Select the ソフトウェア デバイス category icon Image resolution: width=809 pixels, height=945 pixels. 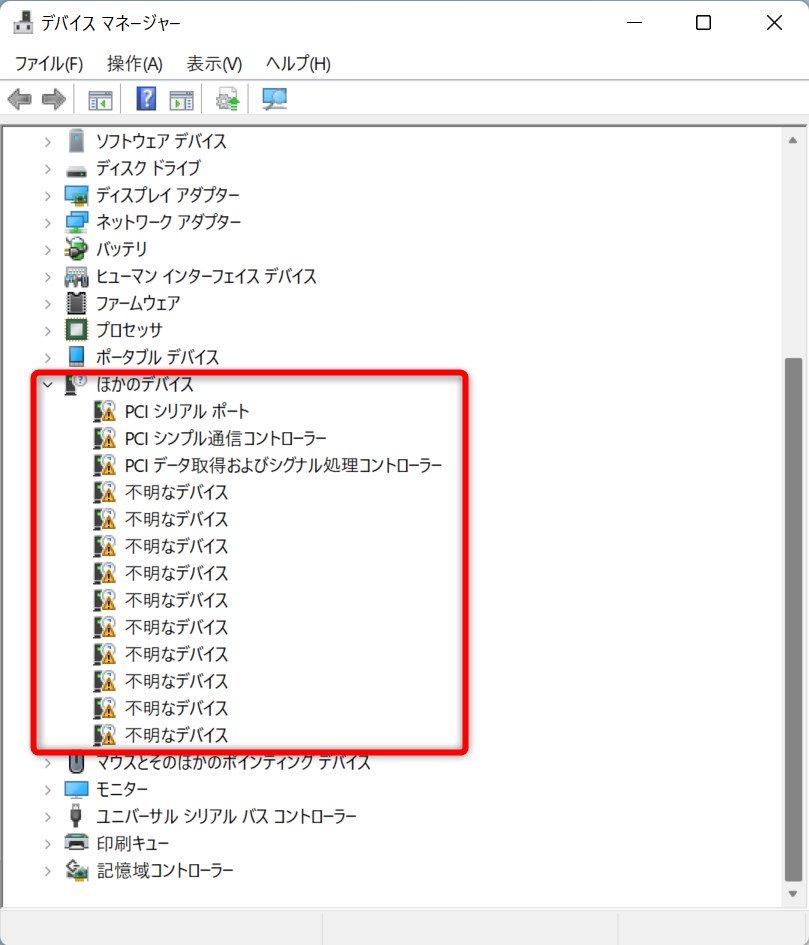point(76,141)
